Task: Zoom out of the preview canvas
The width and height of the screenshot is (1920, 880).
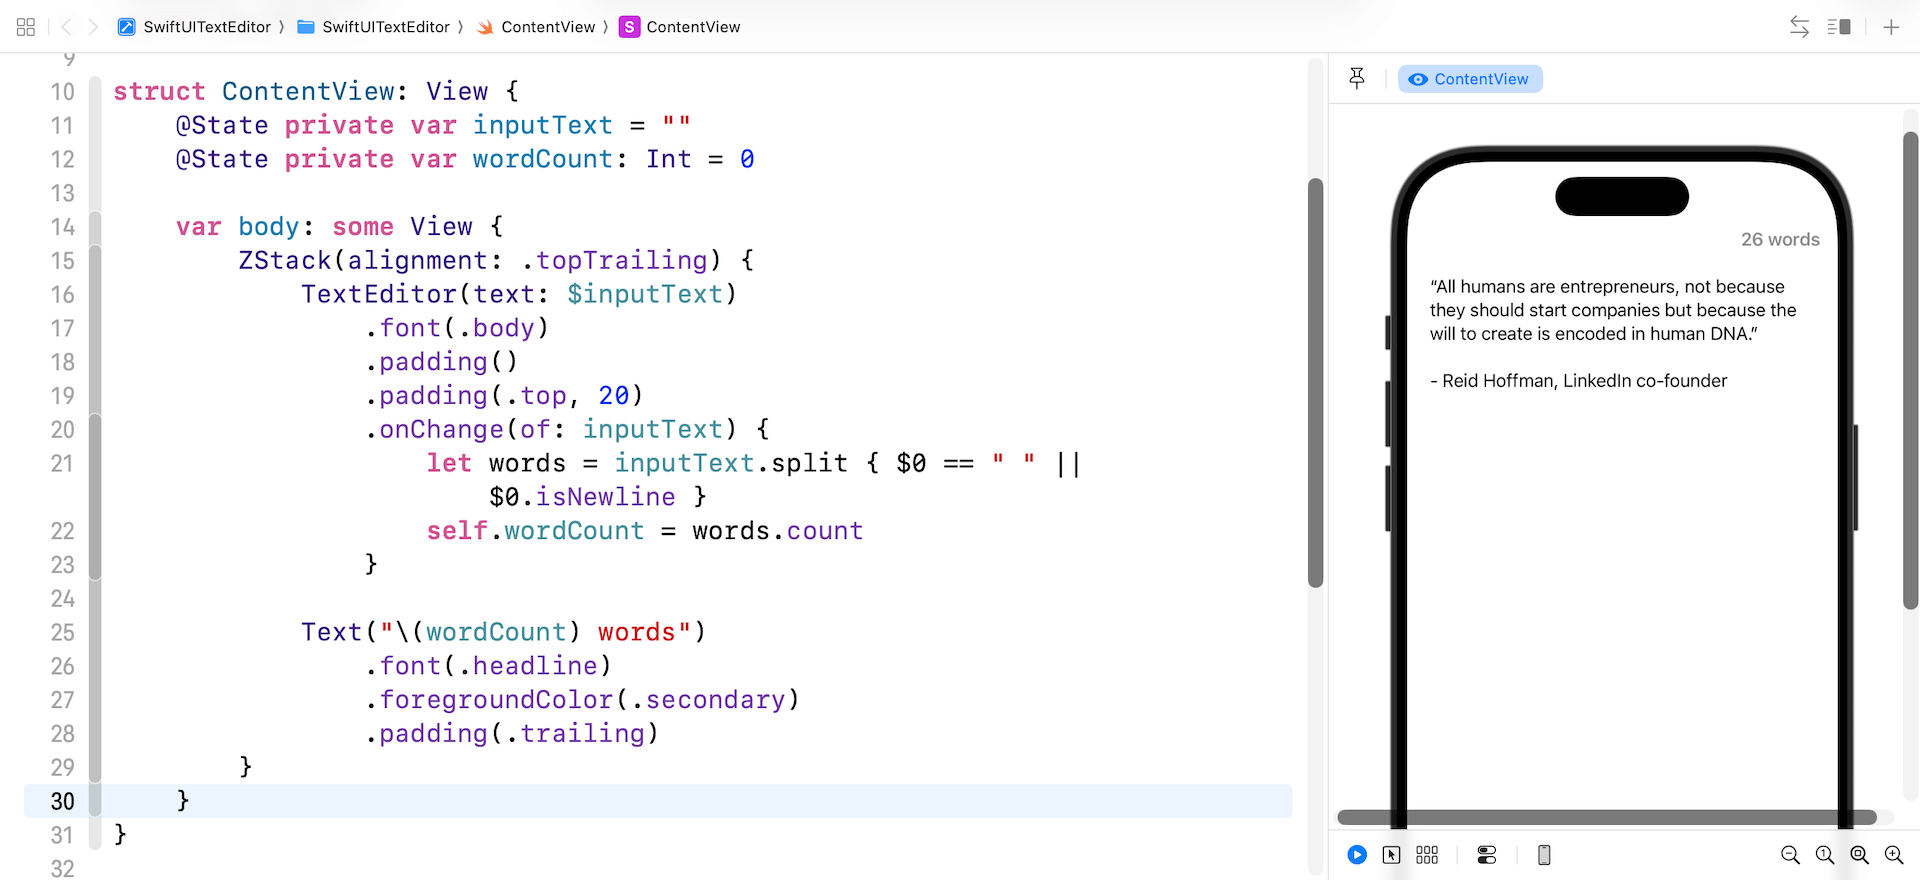Action: coord(1790,855)
